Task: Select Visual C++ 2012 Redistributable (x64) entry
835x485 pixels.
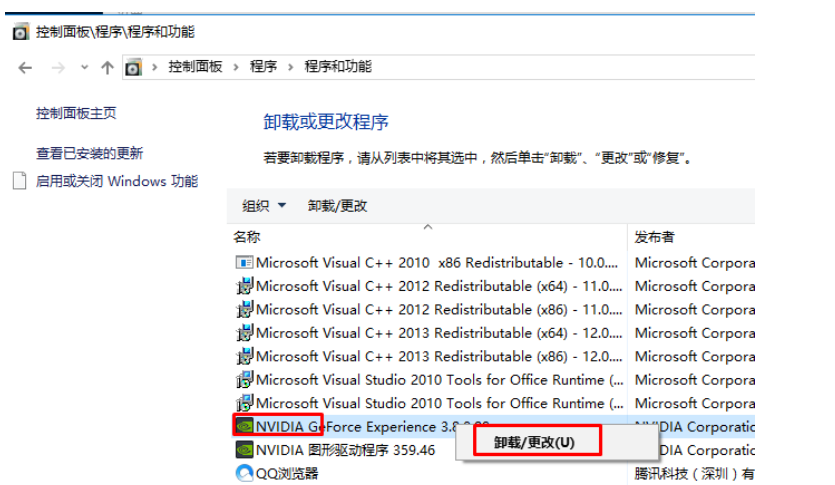Action: point(439,286)
